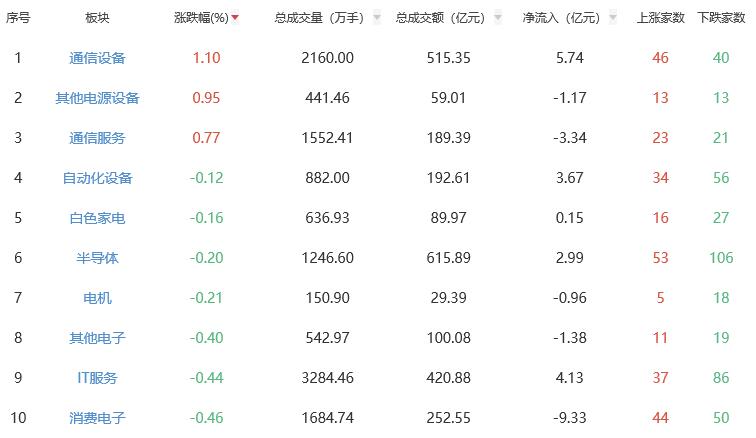Click the 序号 column header
Viewport: 756px width, 438px height.
[x=18, y=18]
